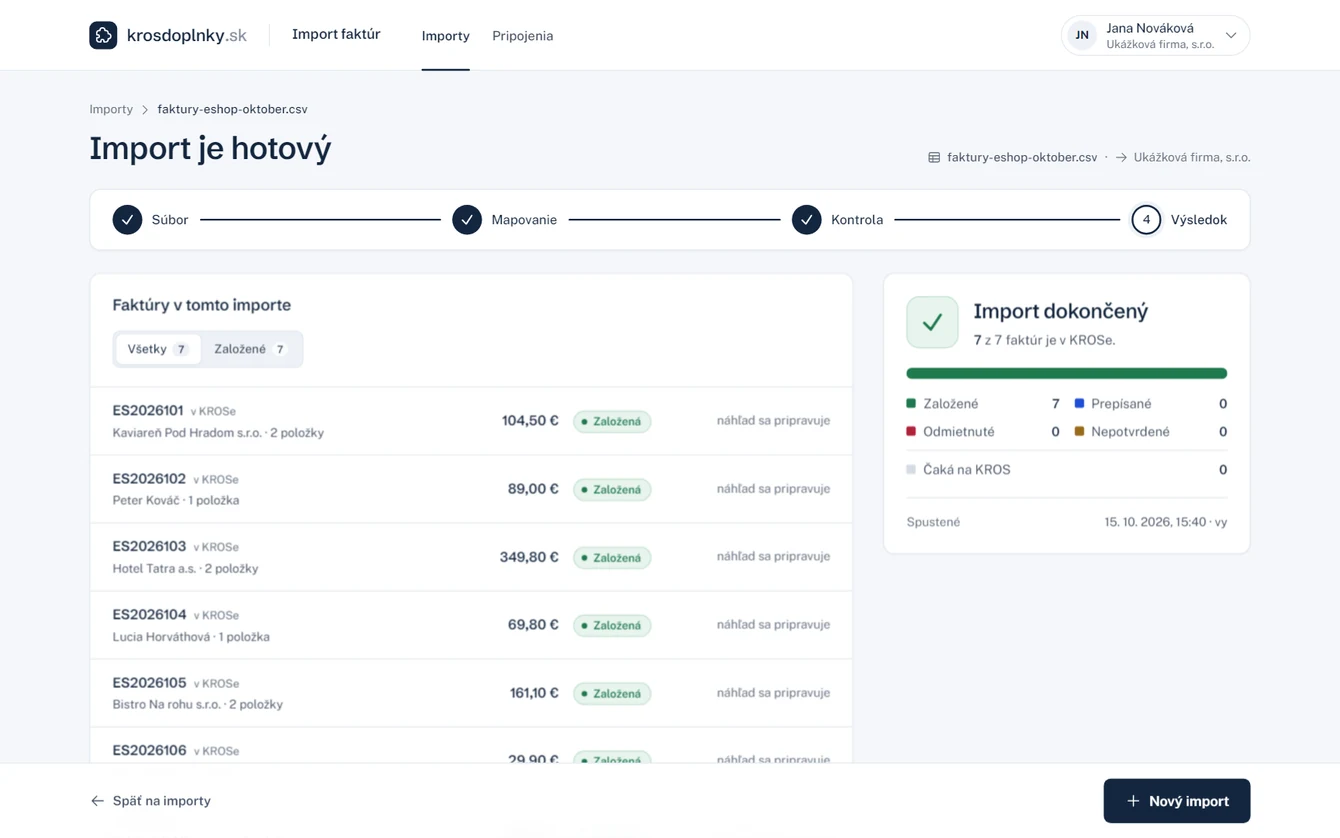Viewport: 1340px width, 838px height.
Task: Open the Importy tab
Action: 446,36
